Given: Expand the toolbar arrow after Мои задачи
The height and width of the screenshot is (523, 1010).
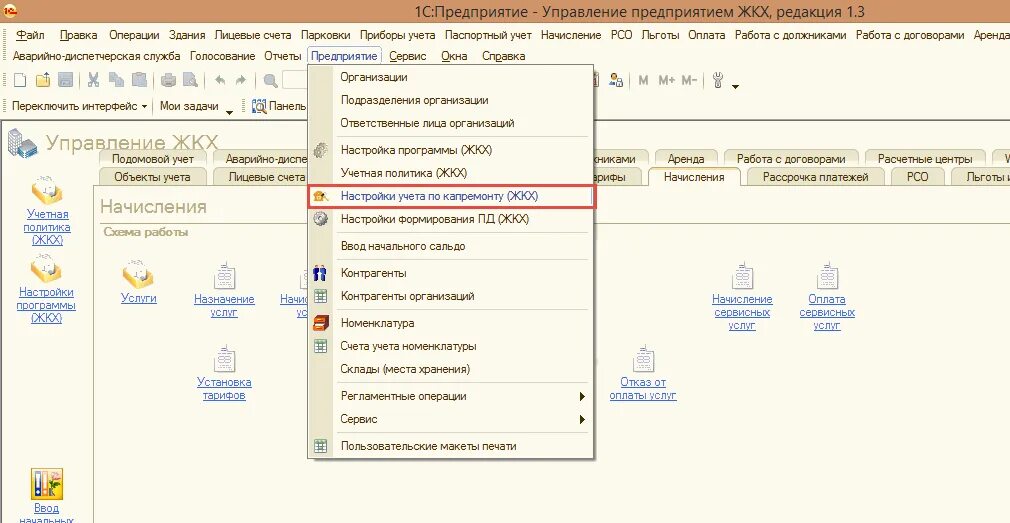Looking at the screenshot, I should pyautogui.click(x=229, y=113).
